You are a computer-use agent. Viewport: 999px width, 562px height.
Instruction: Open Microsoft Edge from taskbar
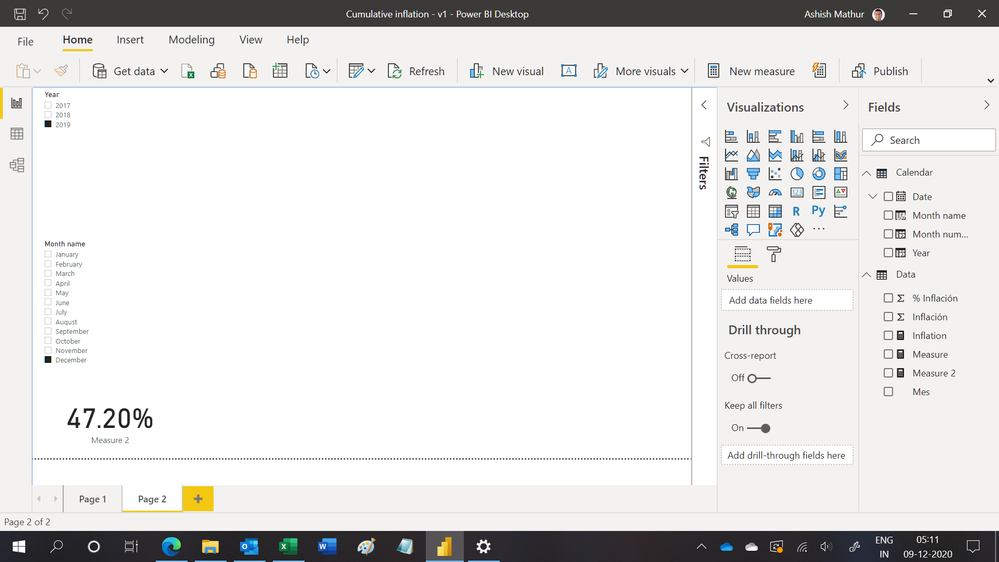click(171, 546)
